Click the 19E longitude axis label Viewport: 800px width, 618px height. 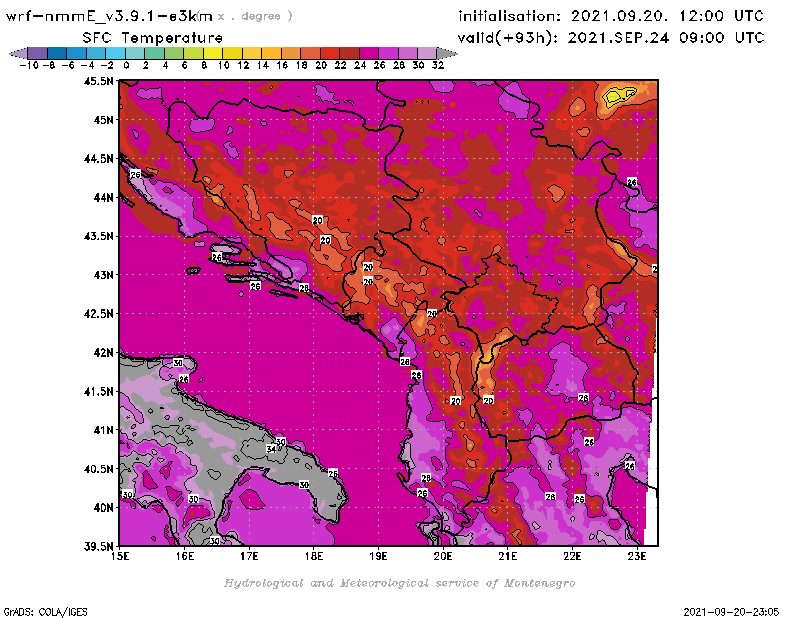click(378, 556)
